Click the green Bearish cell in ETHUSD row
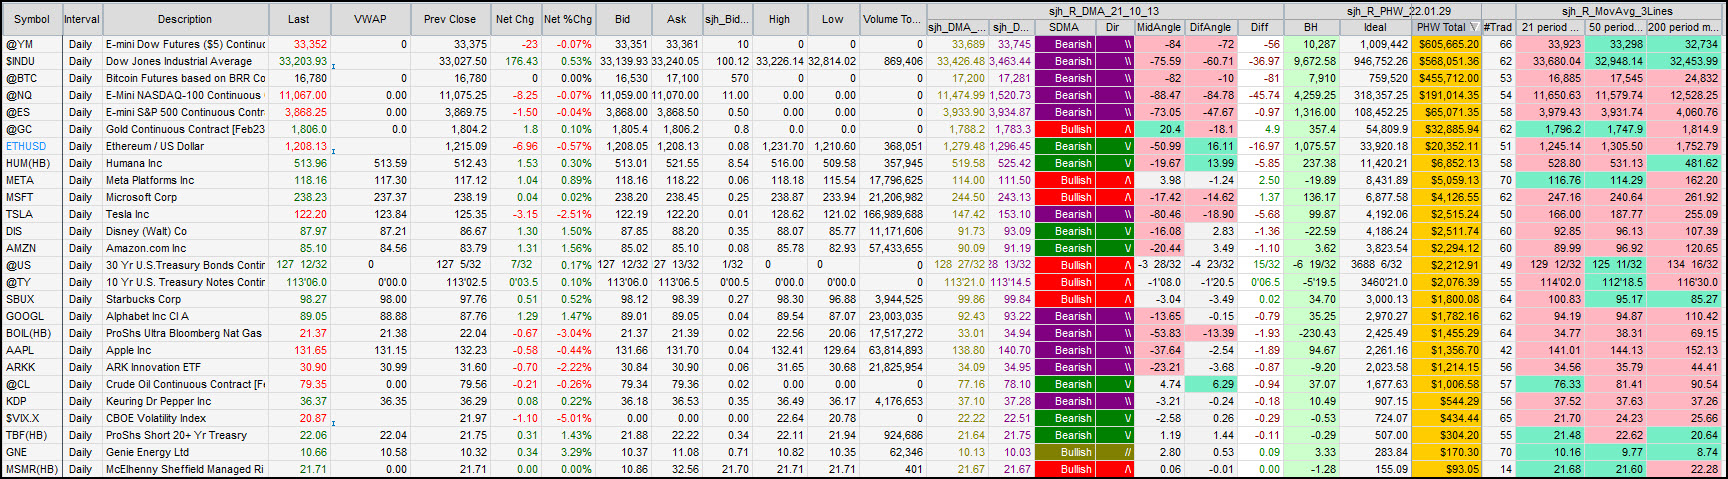 click(1064, 146)
